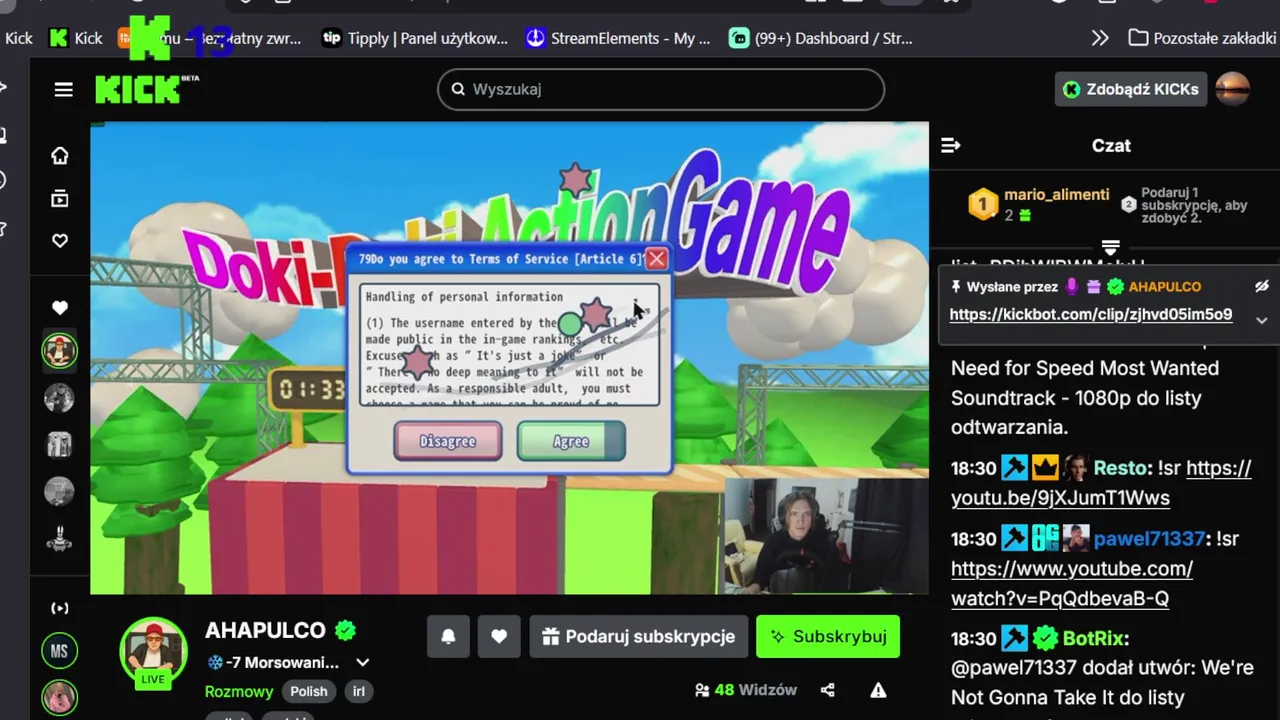The image size is (1280, 720).
Task: Click the green Subskrybuj button
Action: coord(828,636)
